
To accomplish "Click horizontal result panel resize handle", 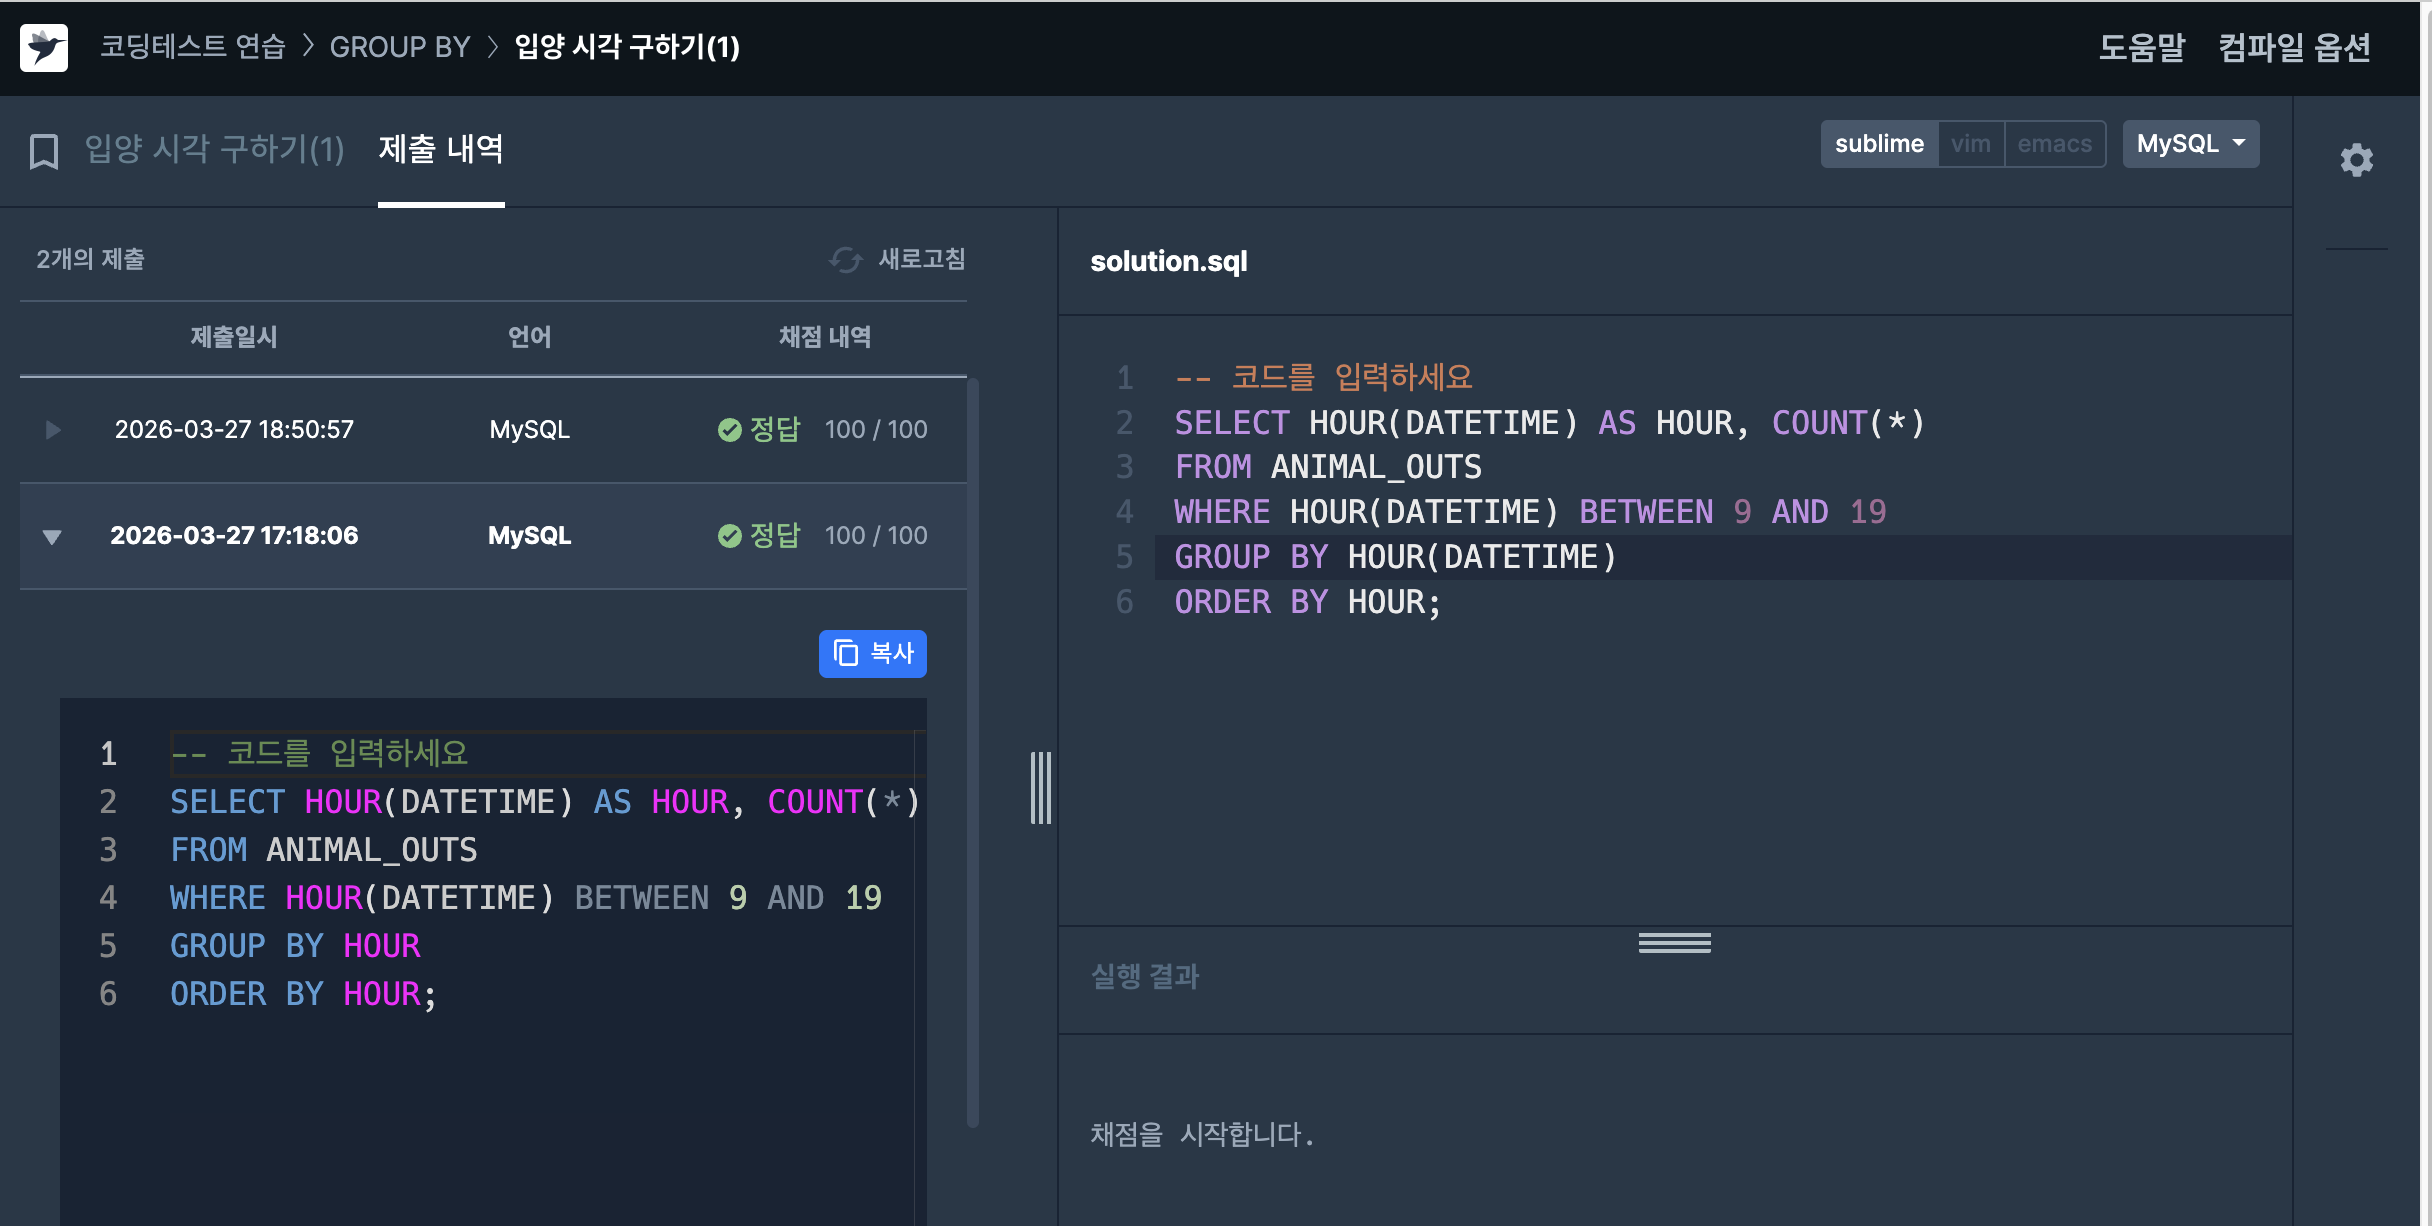I will (x=1674, y=943).
